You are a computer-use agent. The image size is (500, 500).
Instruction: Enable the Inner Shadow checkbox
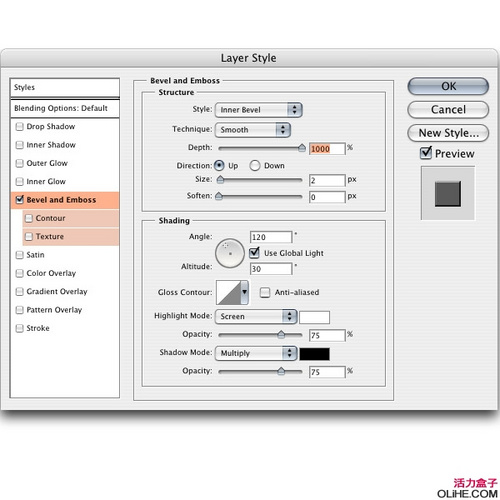point(20,145)
